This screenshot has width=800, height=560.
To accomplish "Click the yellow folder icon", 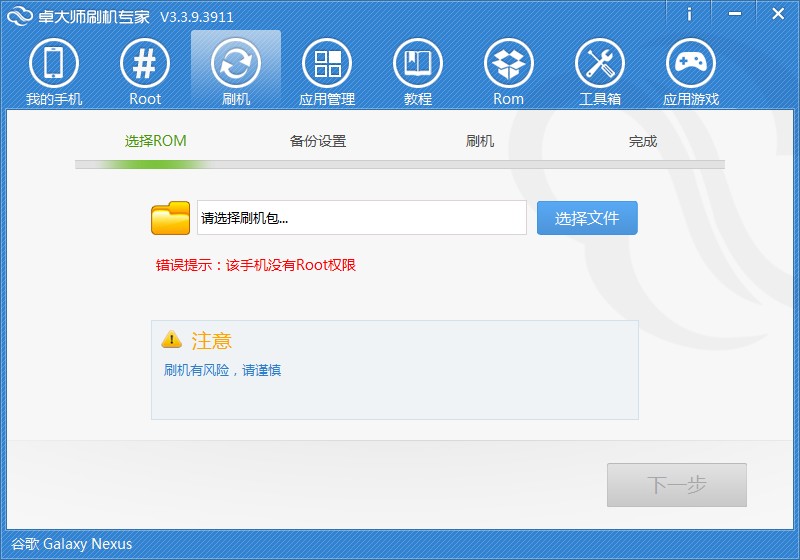I will [170, 218].
